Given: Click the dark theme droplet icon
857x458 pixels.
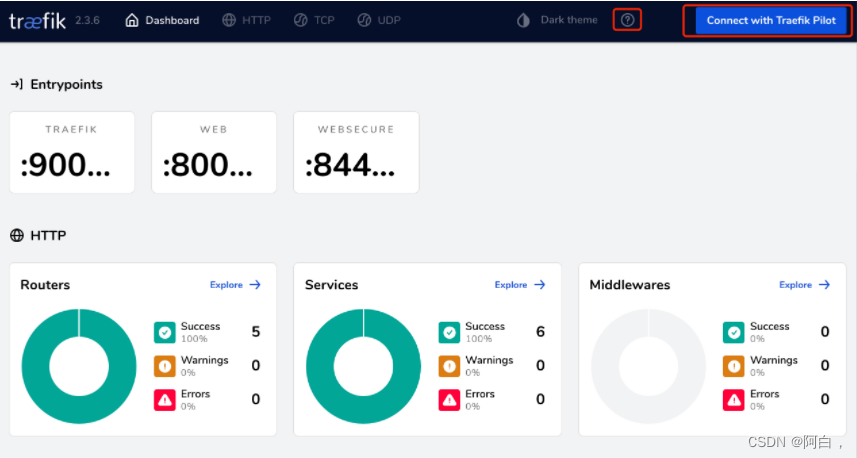Looking at the screenshot, I should tap(524, 20).
